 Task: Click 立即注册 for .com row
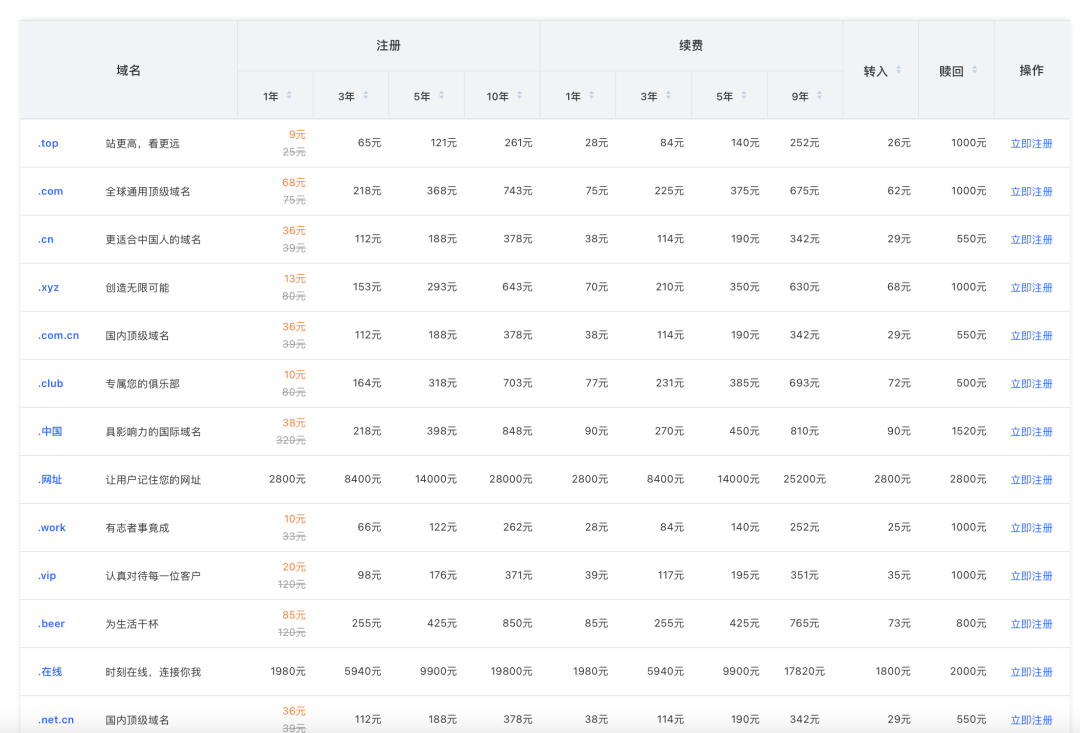pyautogui.click(x=1031, y=192)
